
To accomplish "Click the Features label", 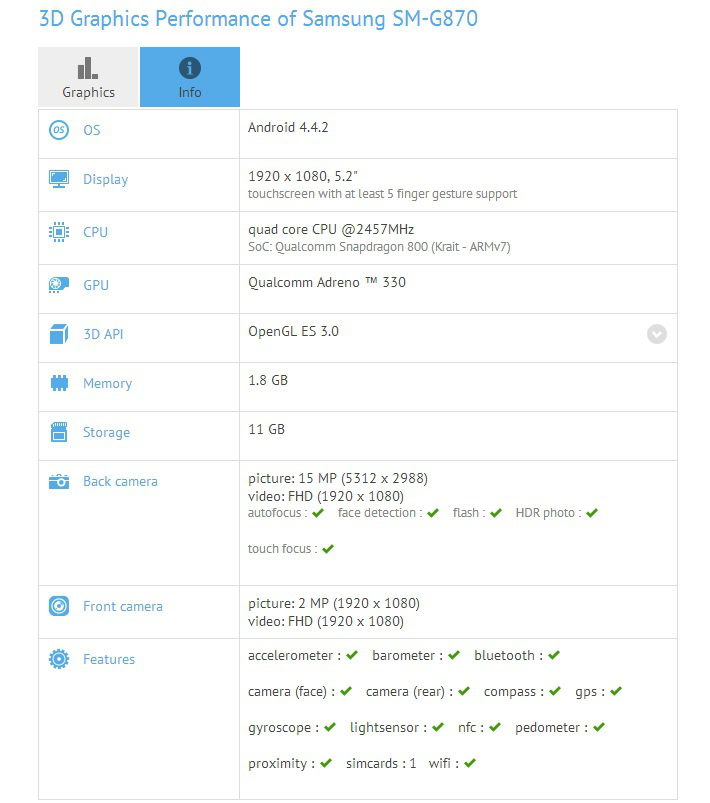I will (109, 659).
